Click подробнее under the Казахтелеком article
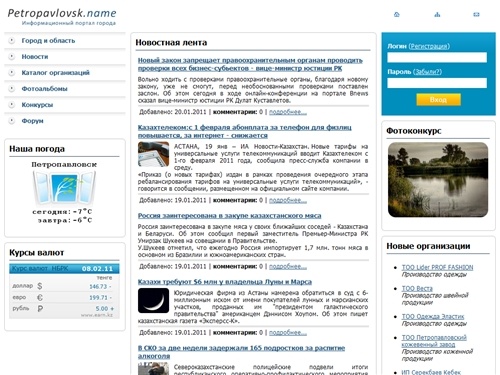The height and width of the screenshot is (375, 500). [288, 200]
